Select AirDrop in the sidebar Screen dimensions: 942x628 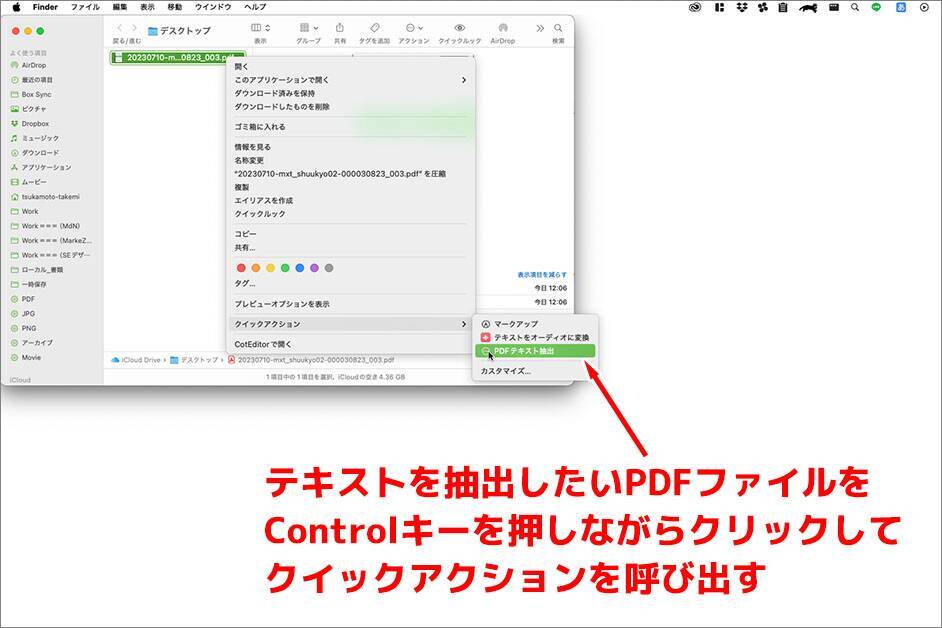[x=34, y=65]
